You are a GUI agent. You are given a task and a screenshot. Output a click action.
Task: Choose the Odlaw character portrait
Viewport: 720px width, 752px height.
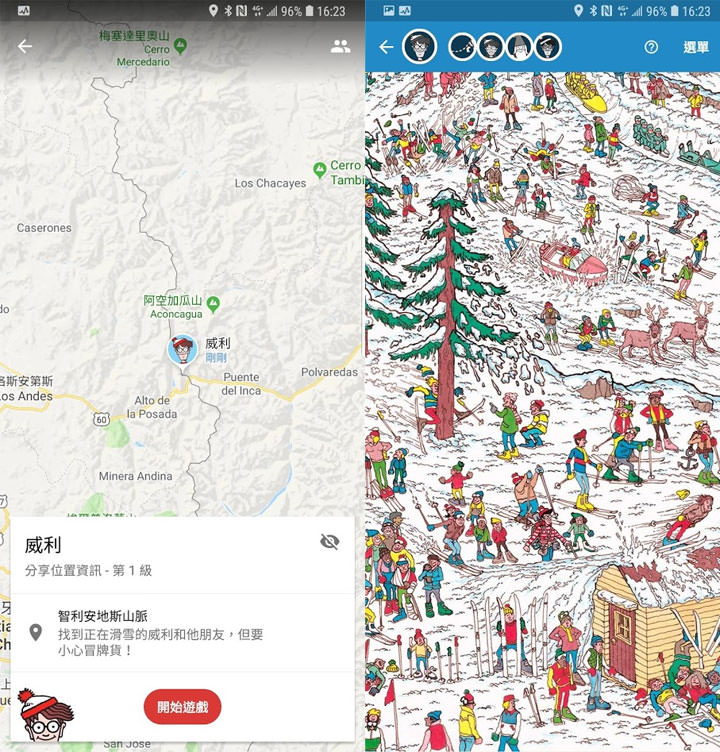pyautogui.click(x=548, y=47)
